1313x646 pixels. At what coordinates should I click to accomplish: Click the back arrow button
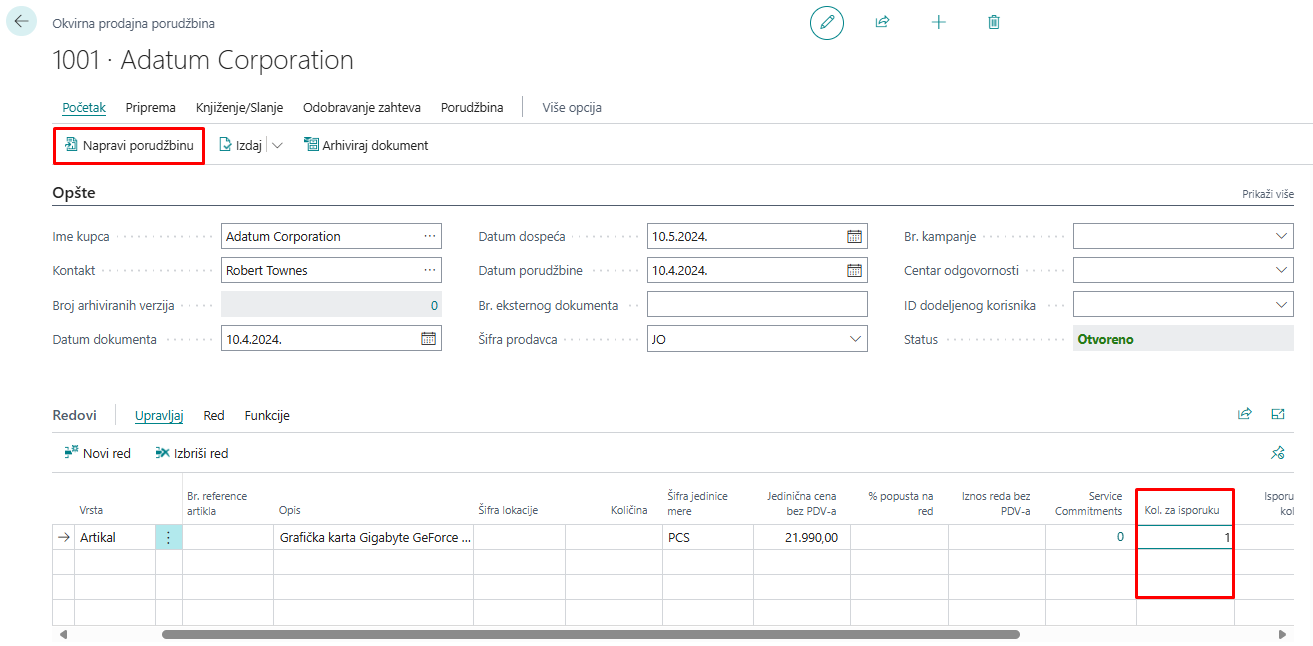(x=21, y=21)
